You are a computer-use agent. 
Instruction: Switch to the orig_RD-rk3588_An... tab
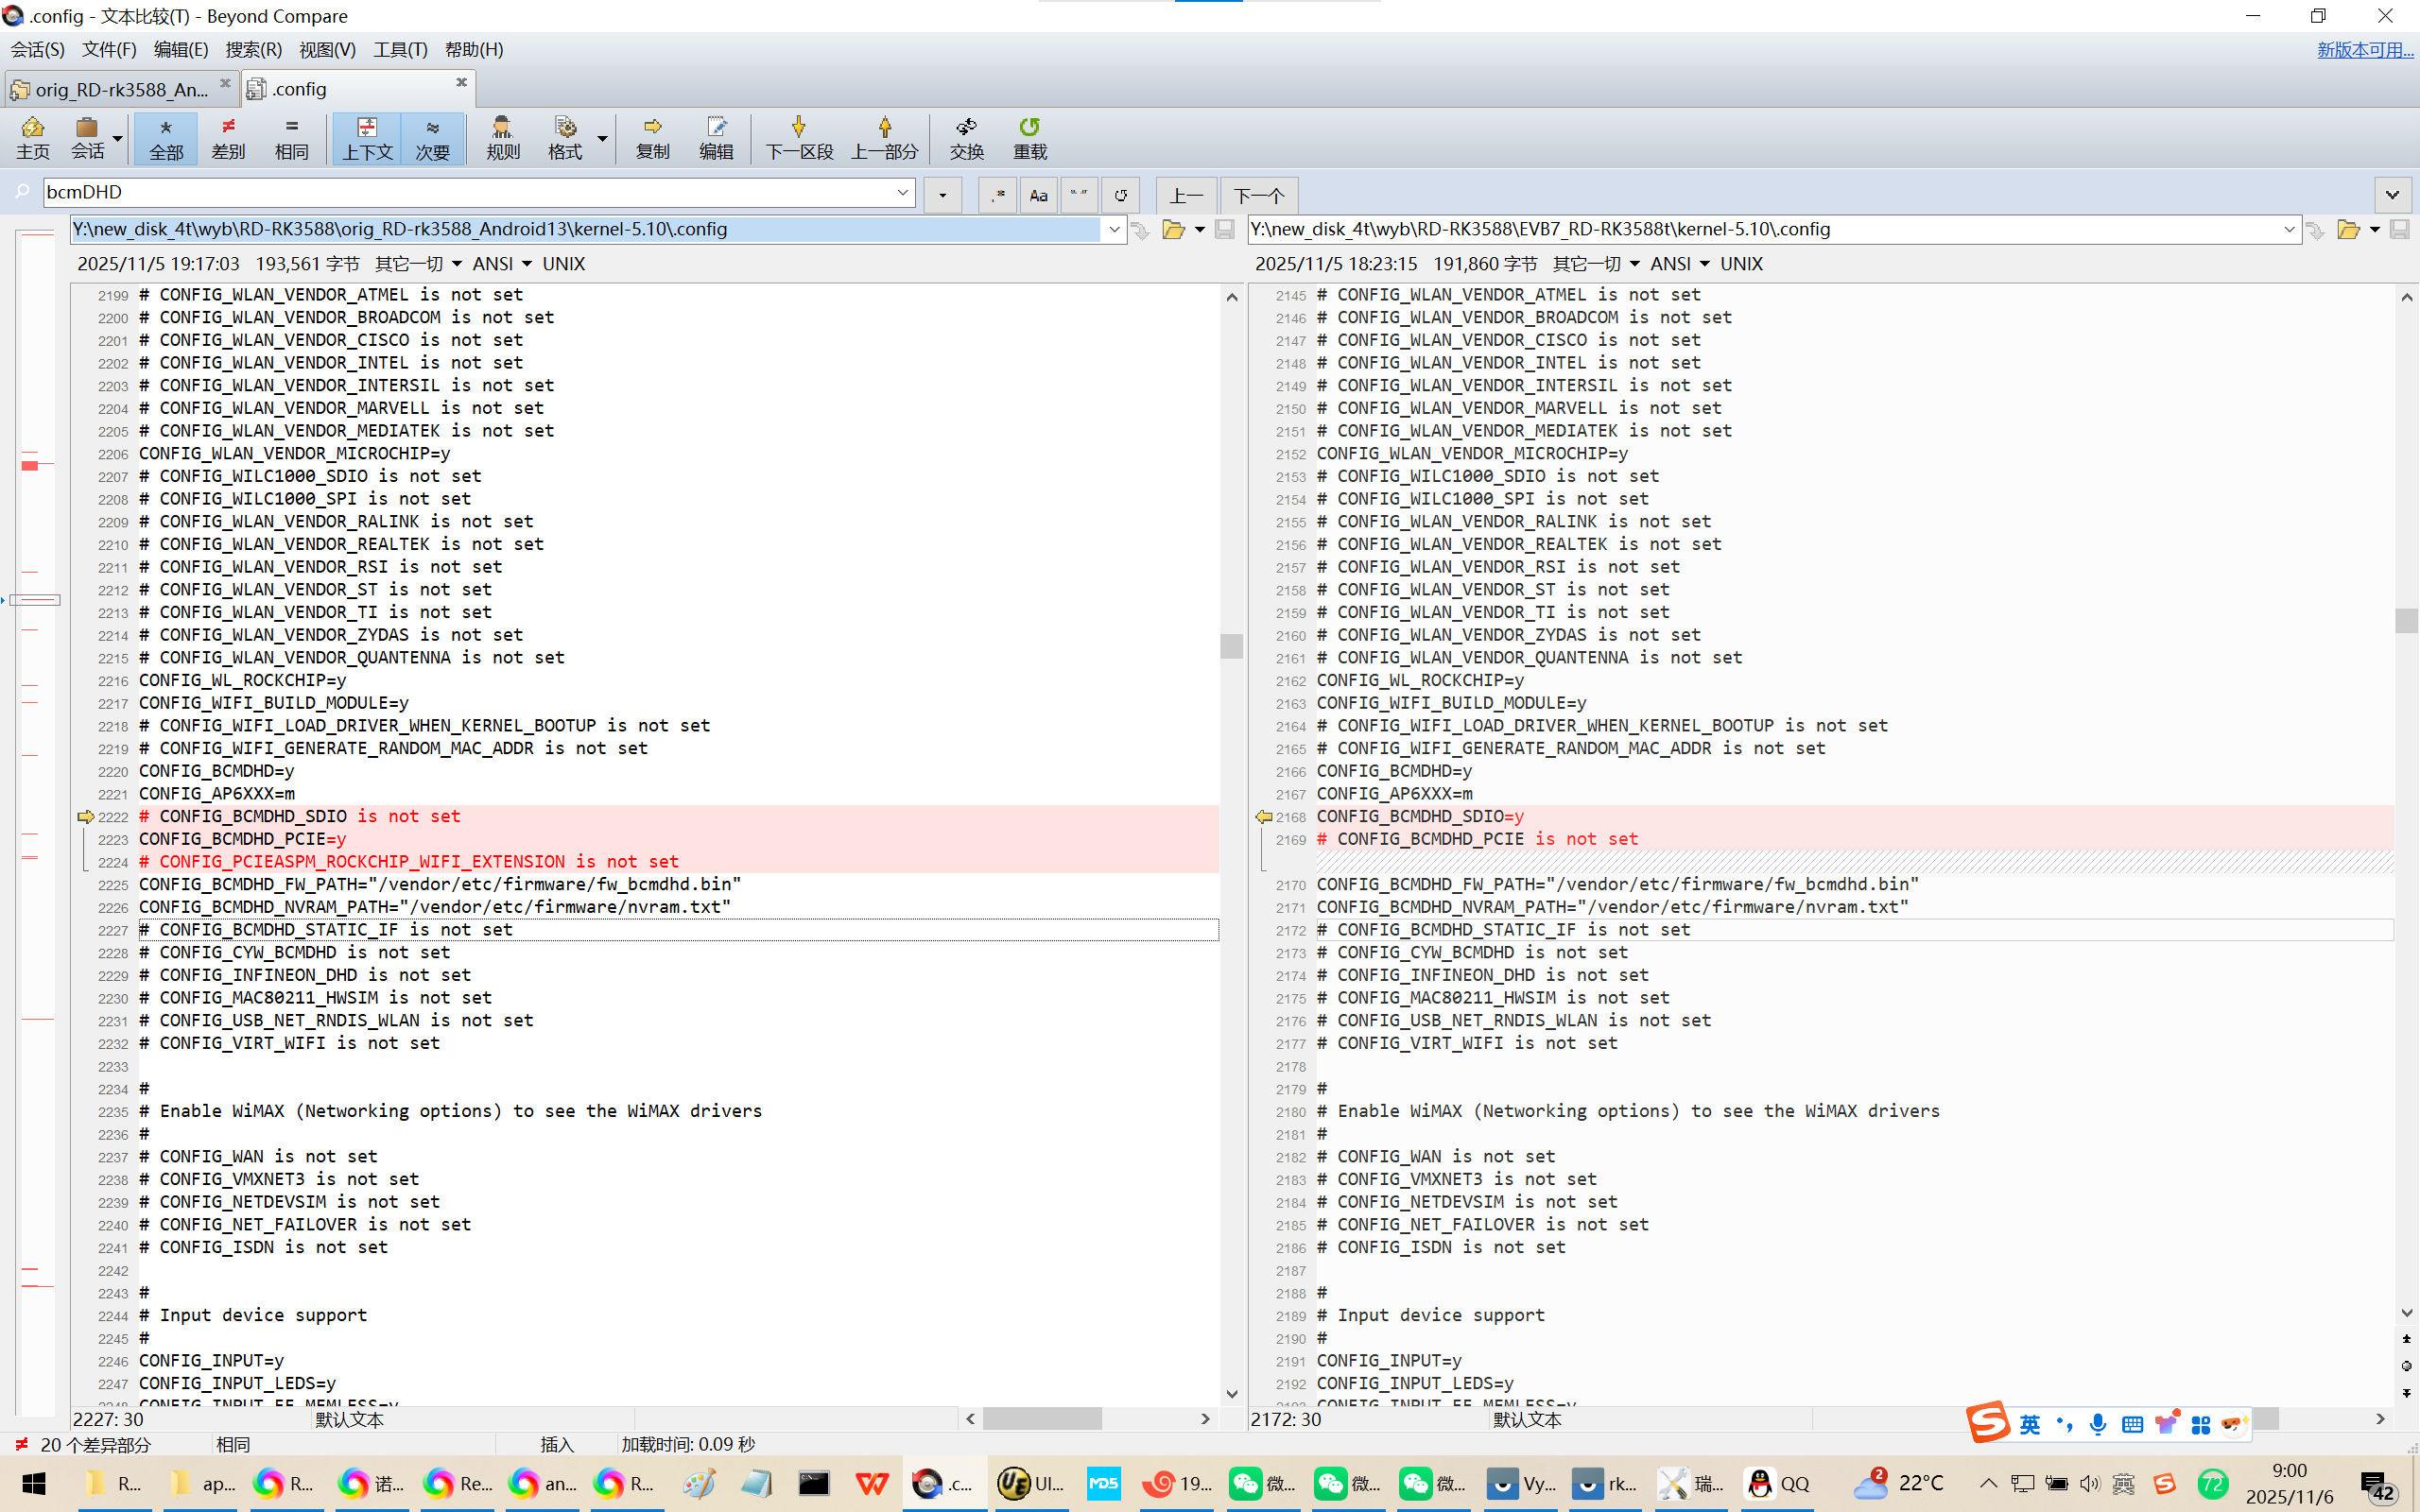tap(120, 89)
